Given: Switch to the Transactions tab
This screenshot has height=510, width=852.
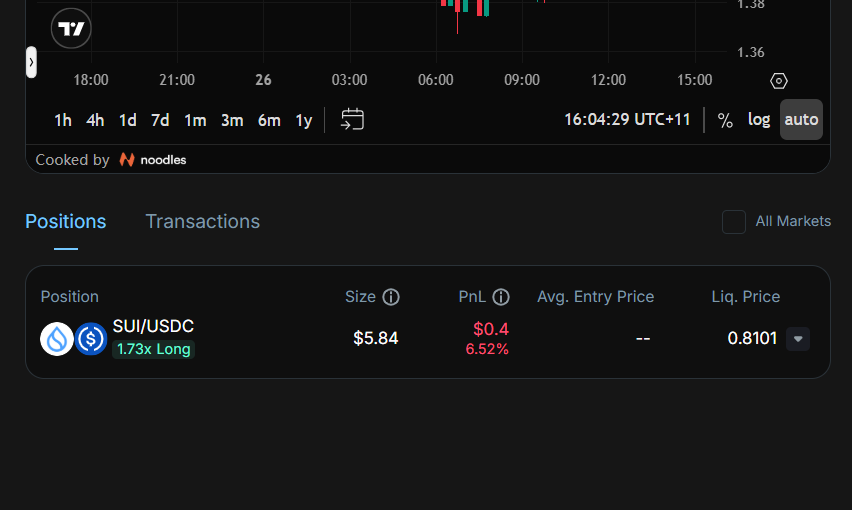Looking at the screenshot, I should 202,222.
